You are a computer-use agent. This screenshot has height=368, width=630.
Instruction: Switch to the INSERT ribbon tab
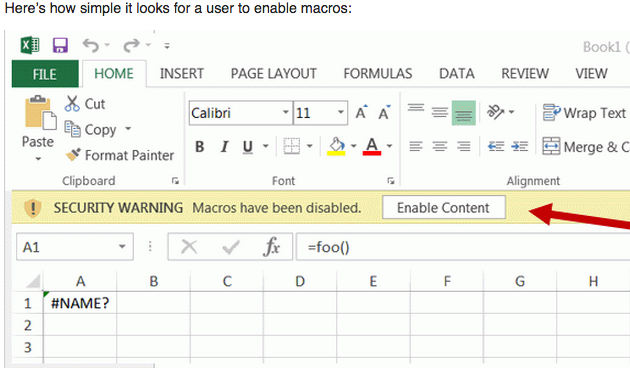pos(182,74)
